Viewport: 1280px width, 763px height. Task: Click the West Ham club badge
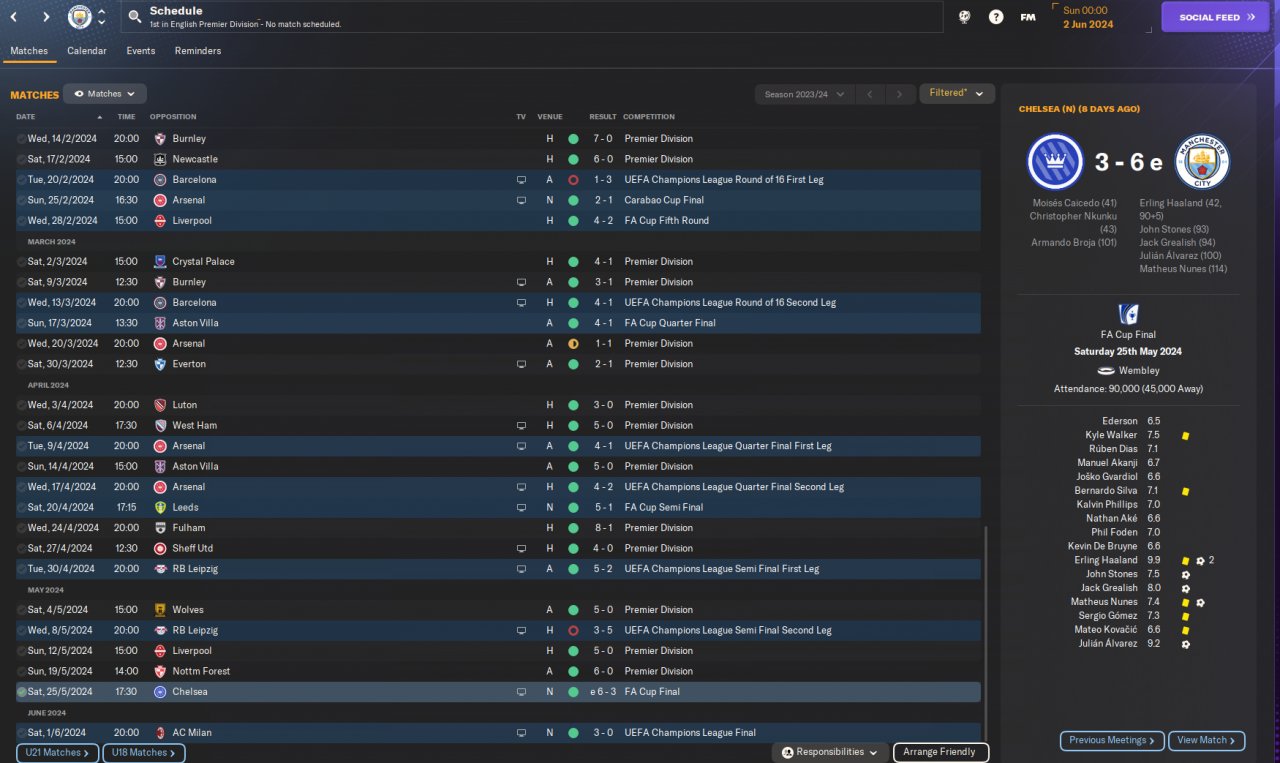[160, 426]
